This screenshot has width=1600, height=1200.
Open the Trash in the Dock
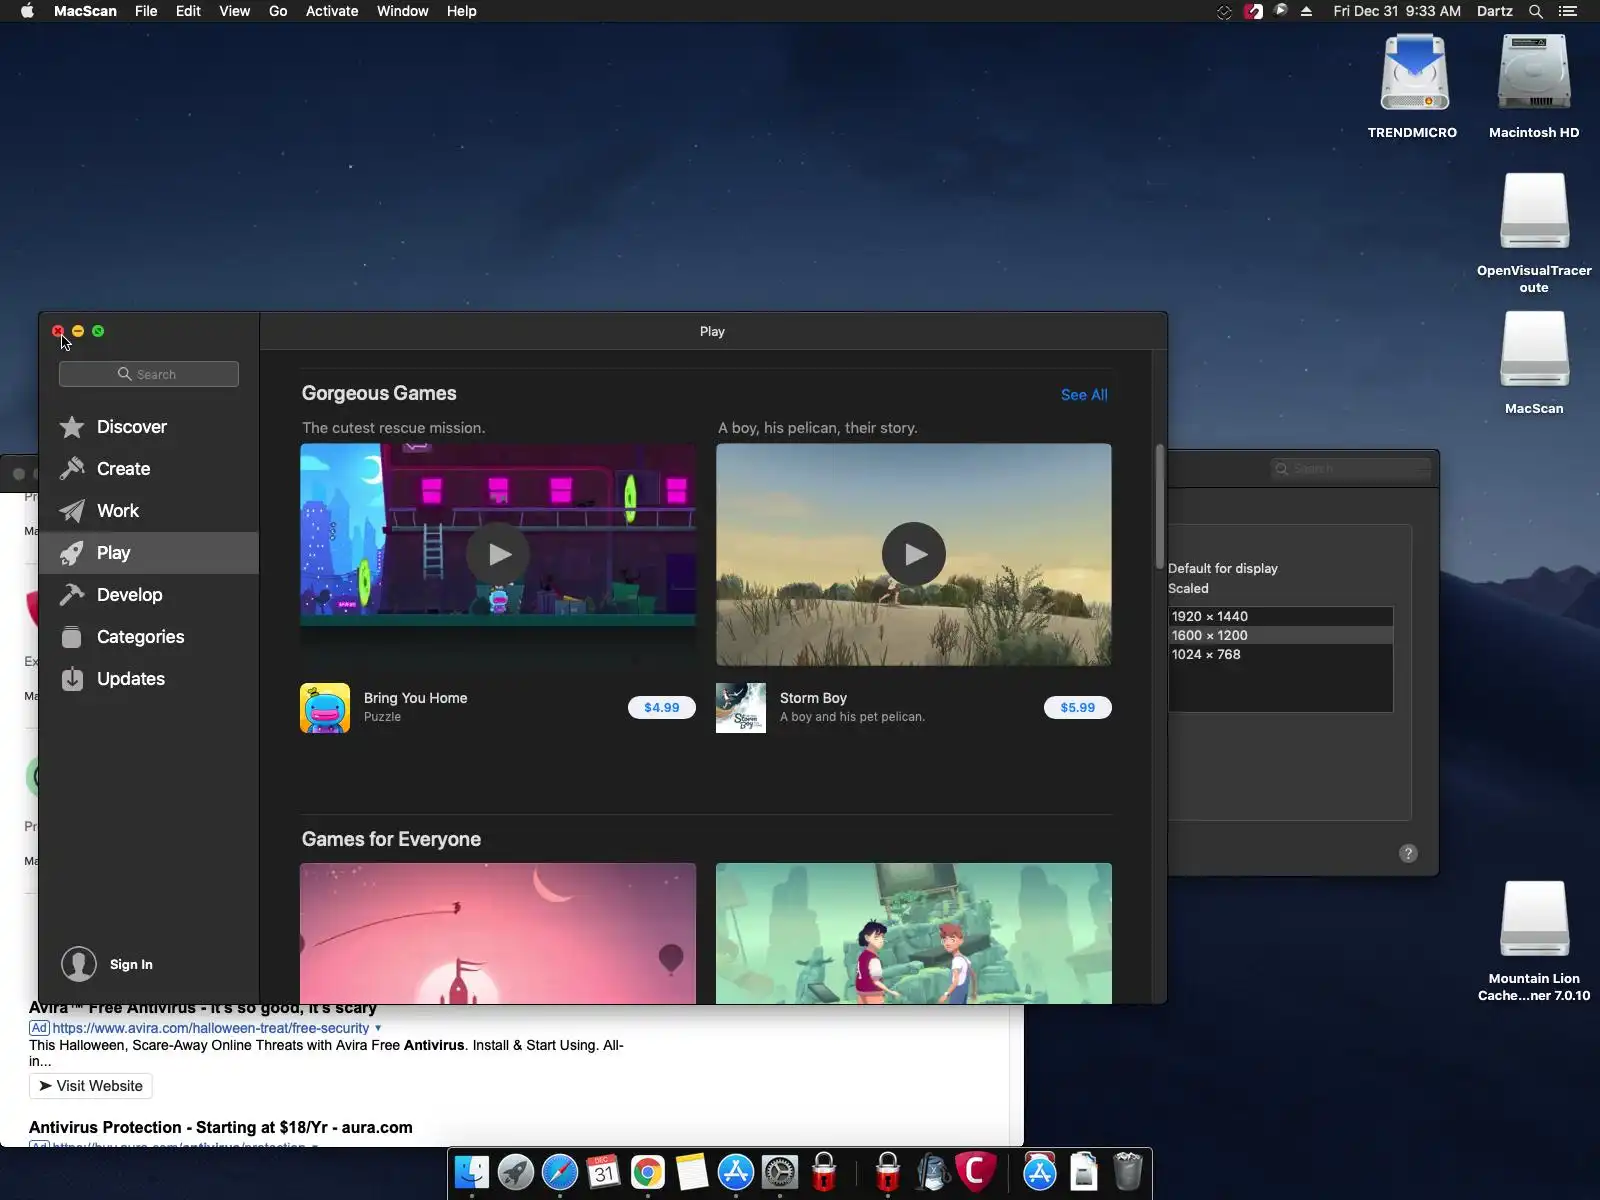(x=1128, y=1172)
